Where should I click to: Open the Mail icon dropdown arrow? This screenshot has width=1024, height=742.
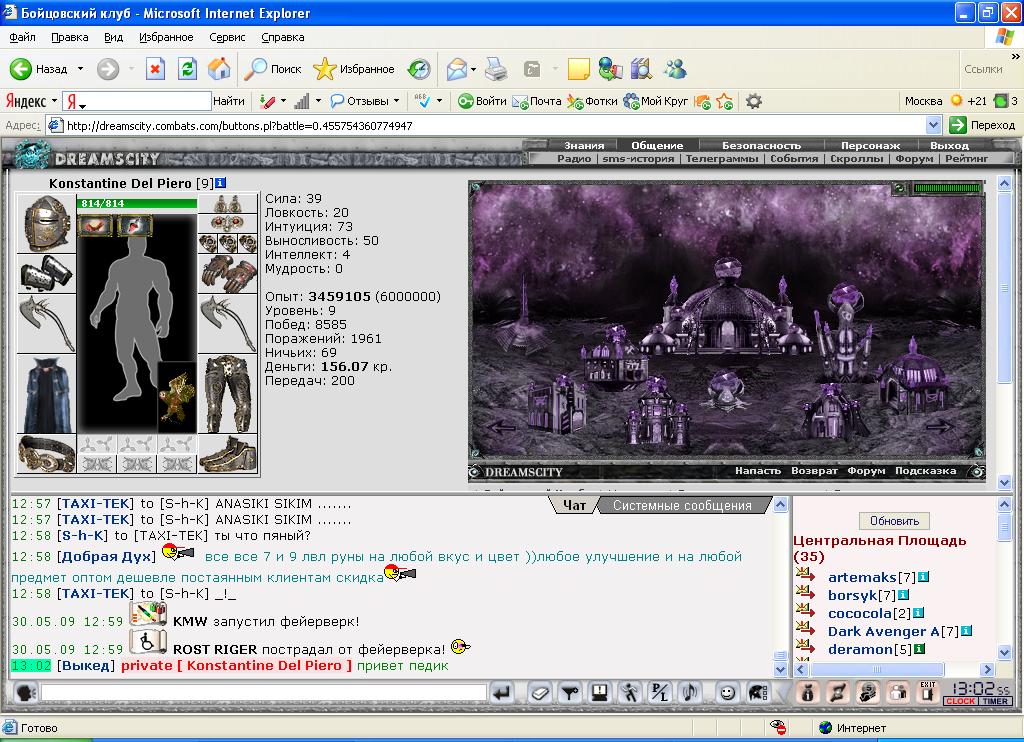click(473, 69)
